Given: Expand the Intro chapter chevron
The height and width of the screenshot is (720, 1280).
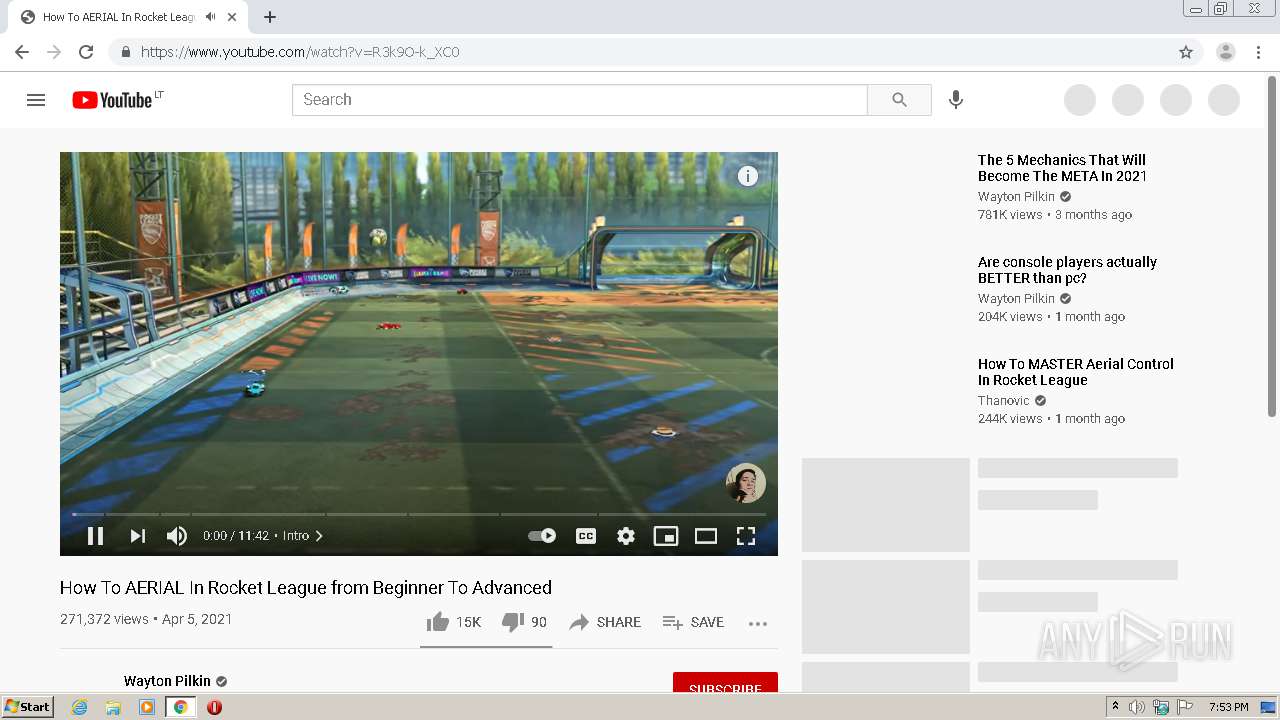Looking at the screenshot, I should coord(319,536).
